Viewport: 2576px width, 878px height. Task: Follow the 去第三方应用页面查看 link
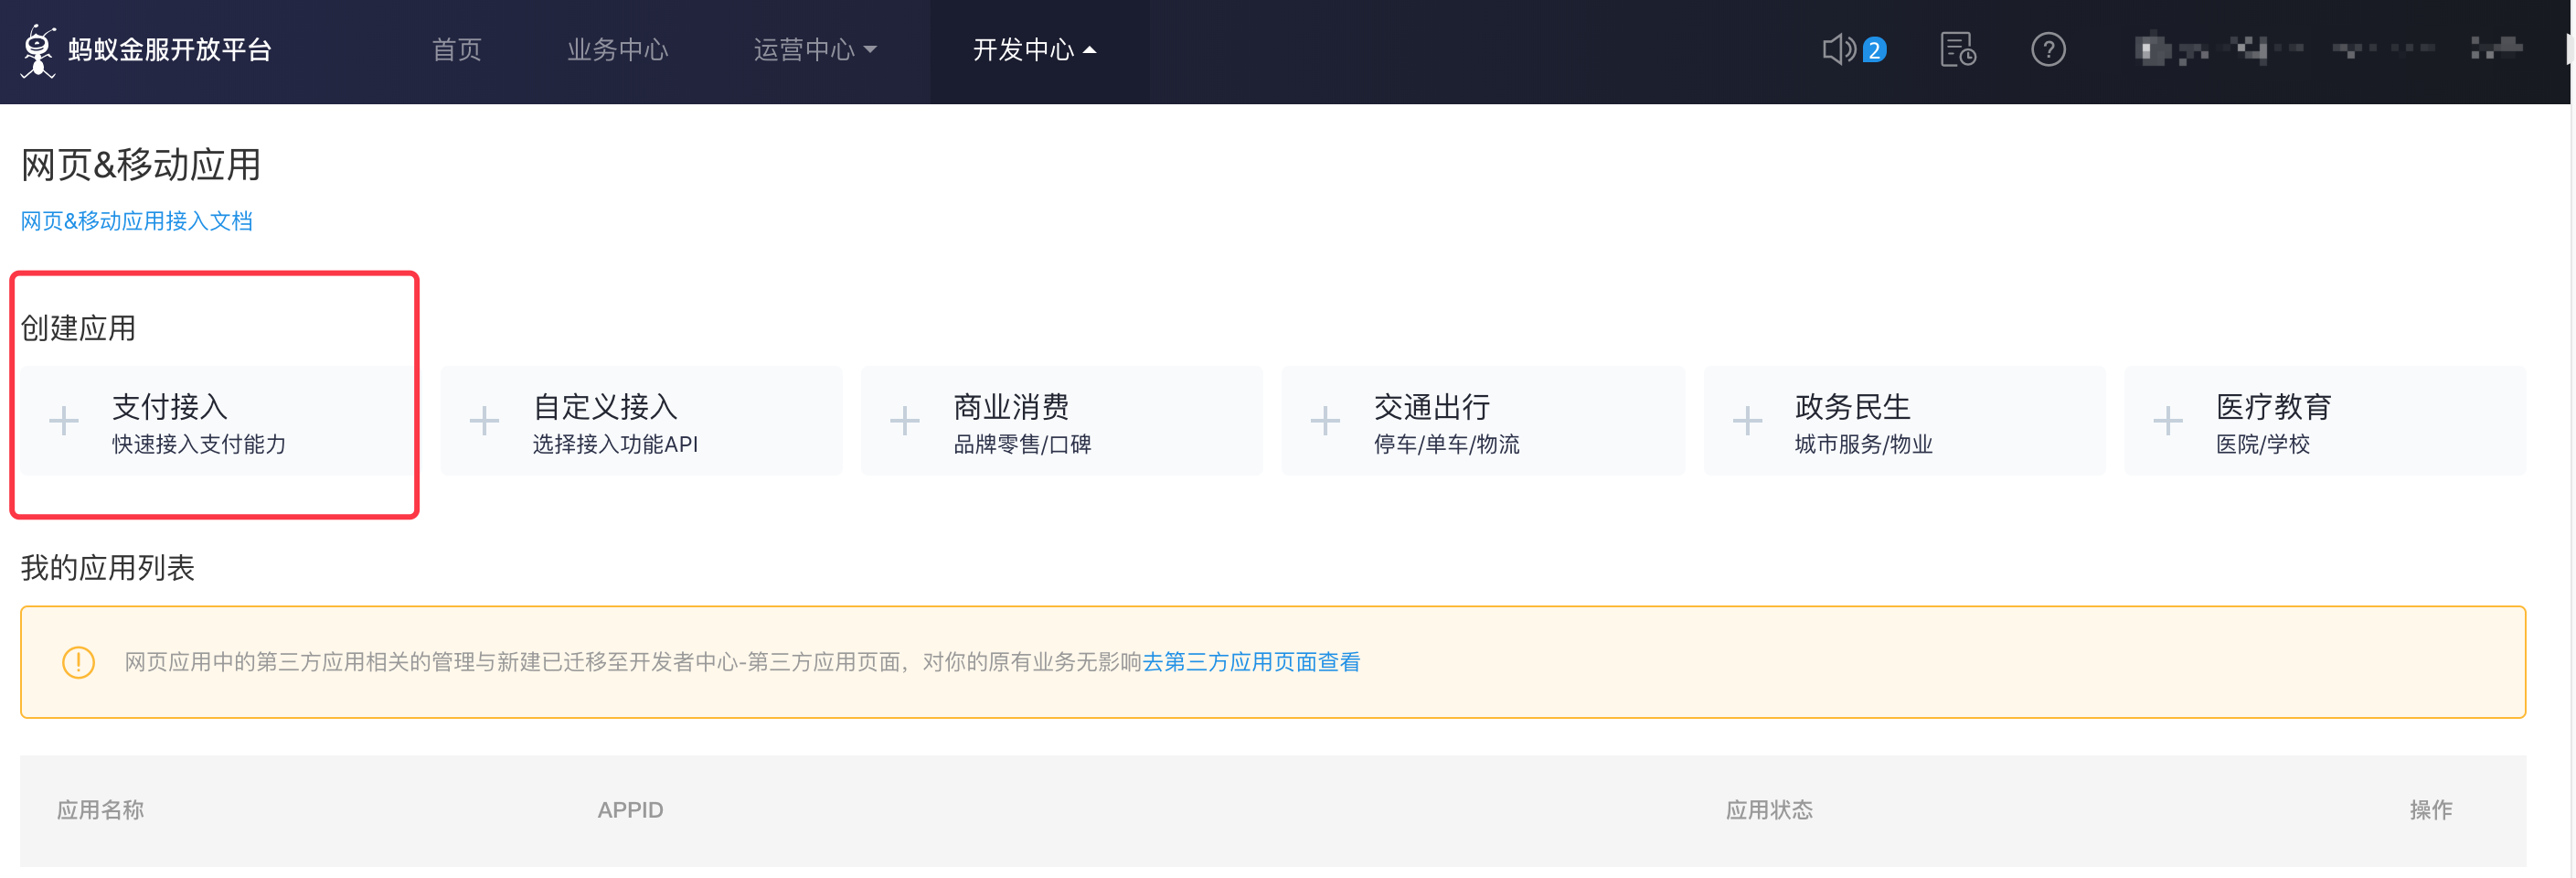click(1251, 662)
